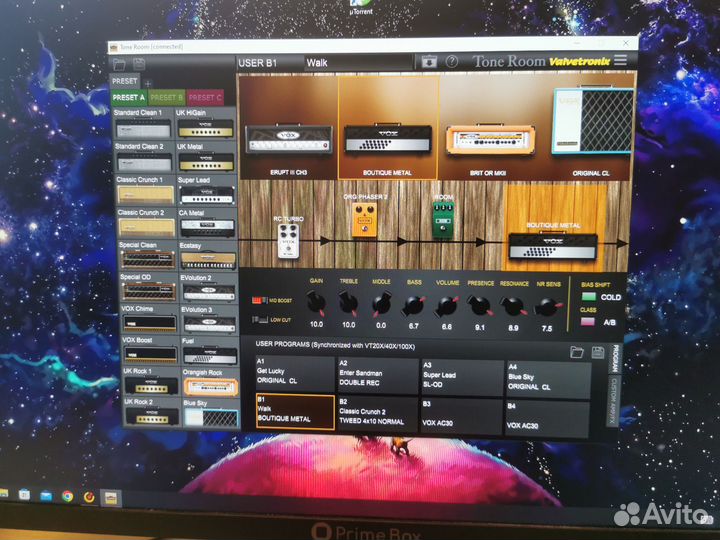Select green Room reverb pedal

tap(443, 220)
